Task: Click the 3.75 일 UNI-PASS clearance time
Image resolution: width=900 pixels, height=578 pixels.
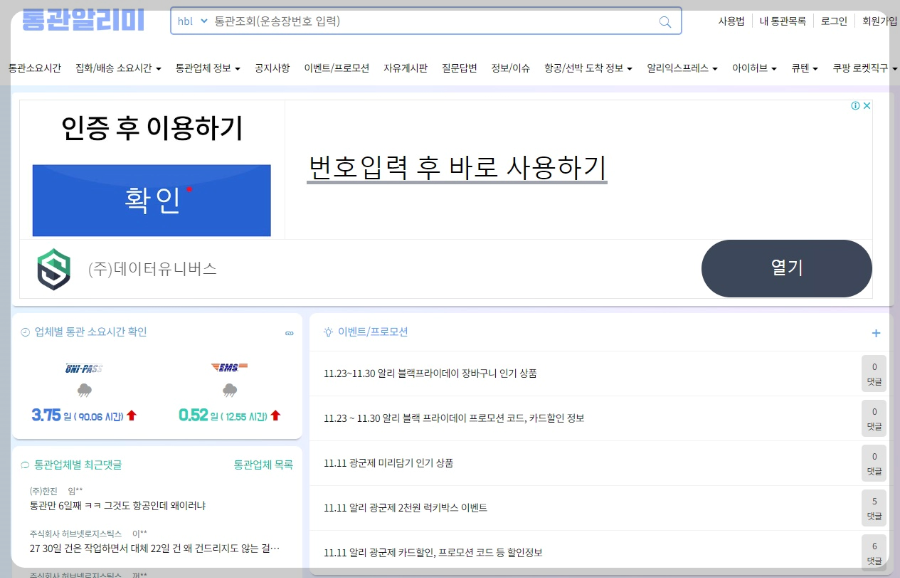Action: (x=84, y=415)
